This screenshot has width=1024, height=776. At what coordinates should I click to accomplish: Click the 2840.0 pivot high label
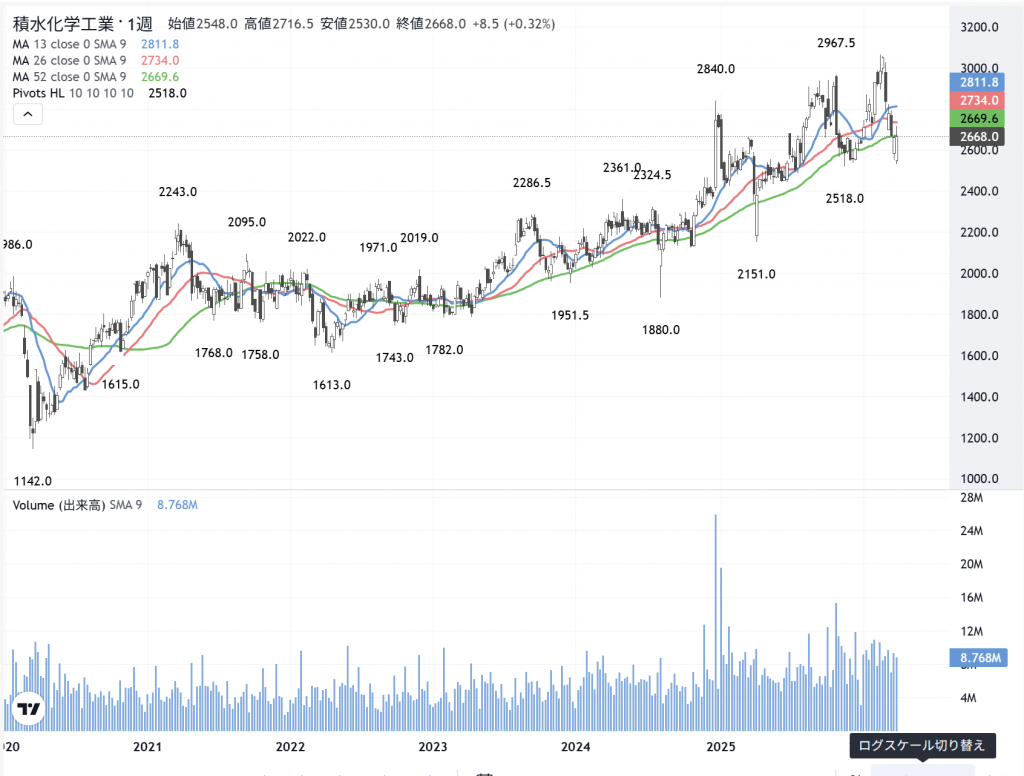716,69
